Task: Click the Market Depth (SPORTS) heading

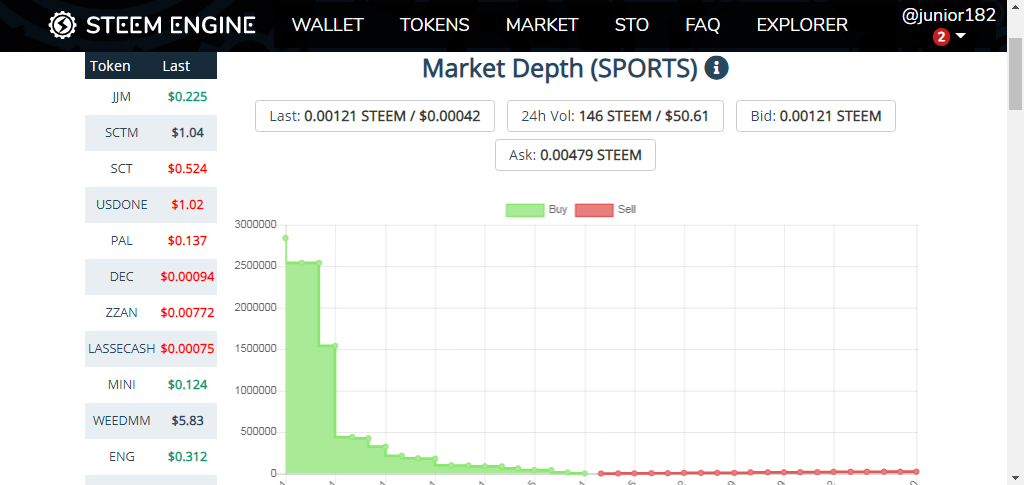Action: point(560,69)
